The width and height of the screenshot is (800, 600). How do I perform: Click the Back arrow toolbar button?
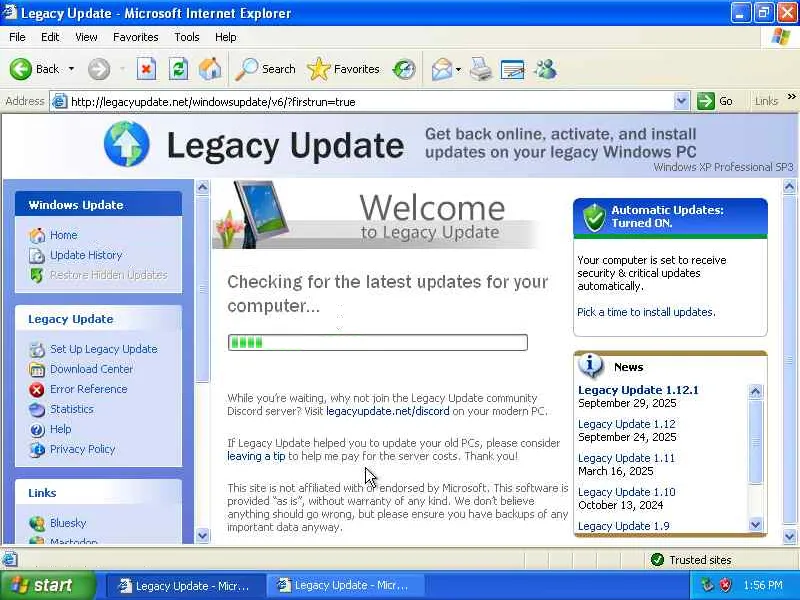point(20,69)
